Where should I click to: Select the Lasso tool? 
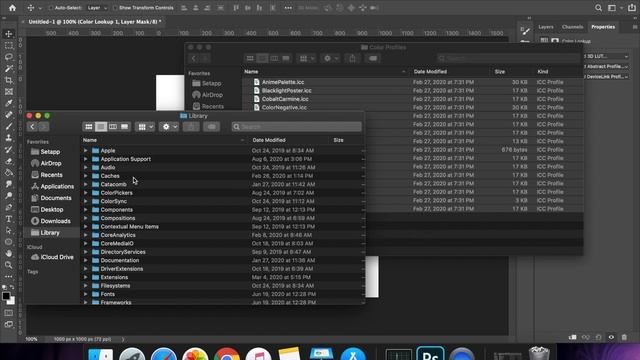click(9, 57)
